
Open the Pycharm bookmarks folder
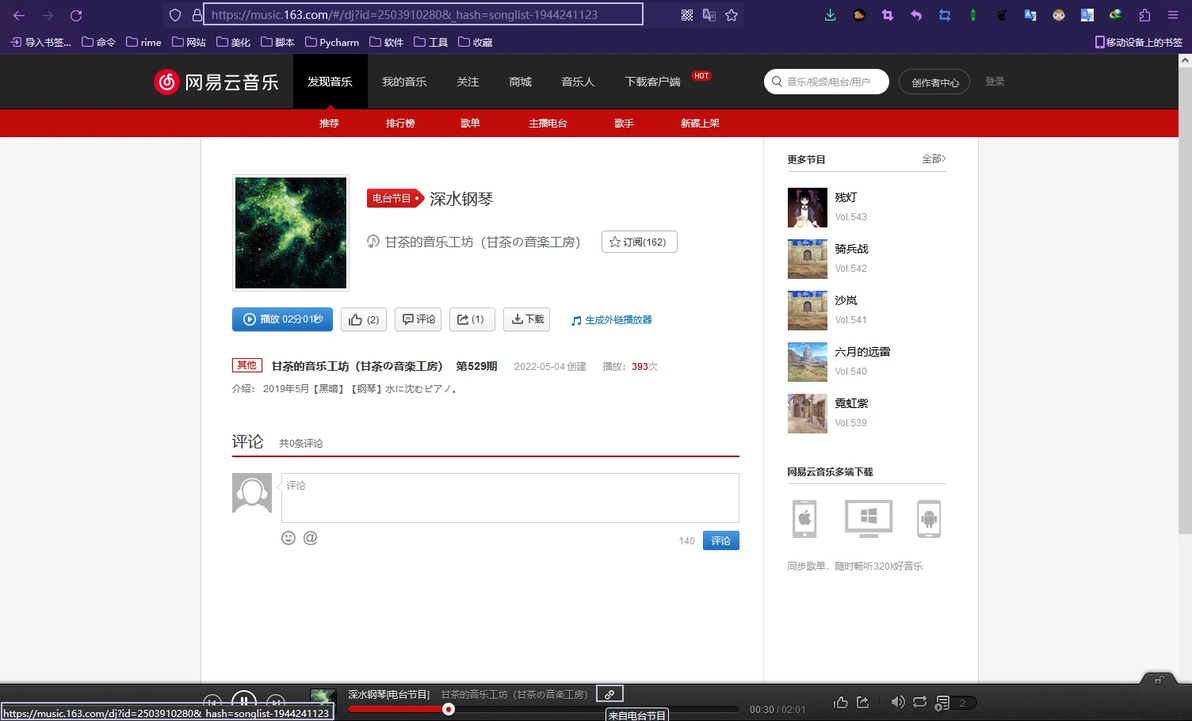click(x=332, y=43)
